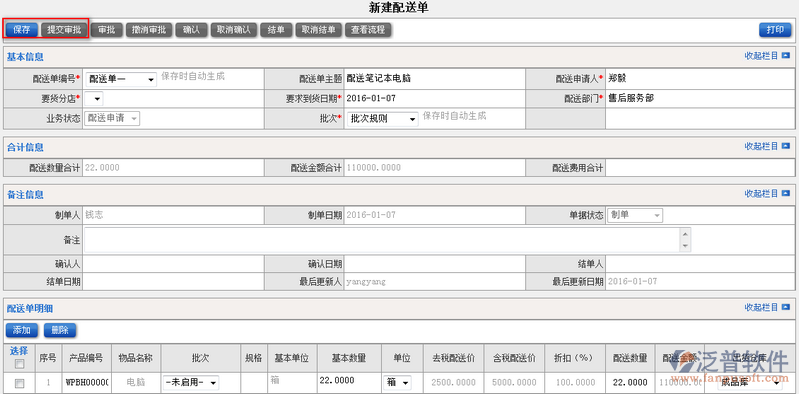Open the 单位 箱 dropdown in row
Image resolution: width=799 pixels, height=394 pixels.
(x=397, y=382)
